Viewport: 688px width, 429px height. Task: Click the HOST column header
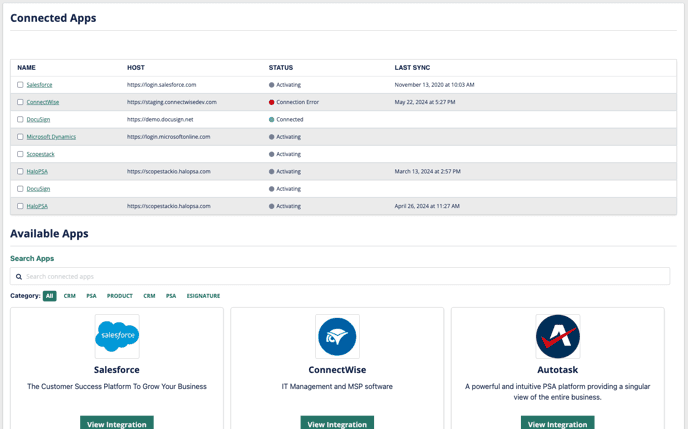pos(136,68)
